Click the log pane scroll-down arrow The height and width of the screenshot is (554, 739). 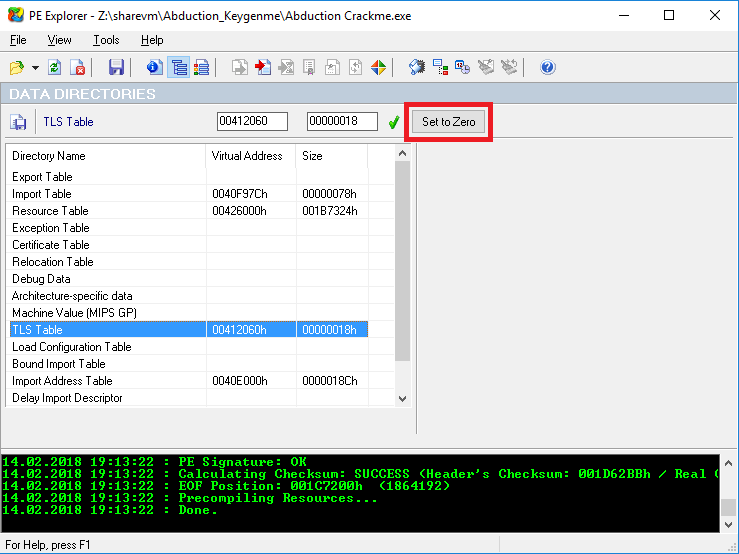click(x=729, y=525)
